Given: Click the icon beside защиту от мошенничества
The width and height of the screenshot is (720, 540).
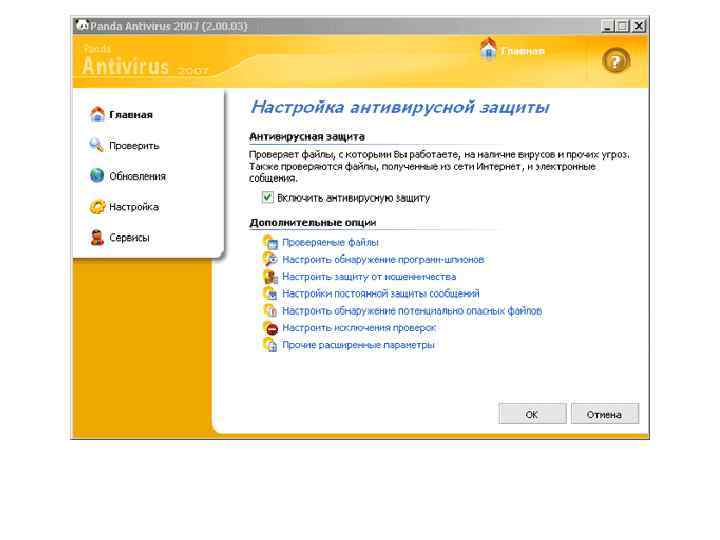Looking at the screenshot, I should [270, 276].
